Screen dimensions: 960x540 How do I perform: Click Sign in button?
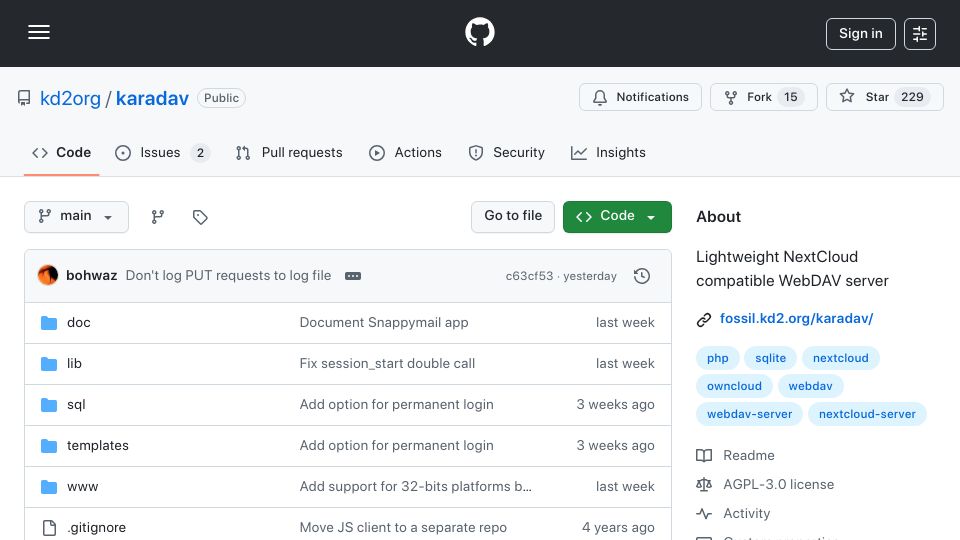[x=860, y=34]
